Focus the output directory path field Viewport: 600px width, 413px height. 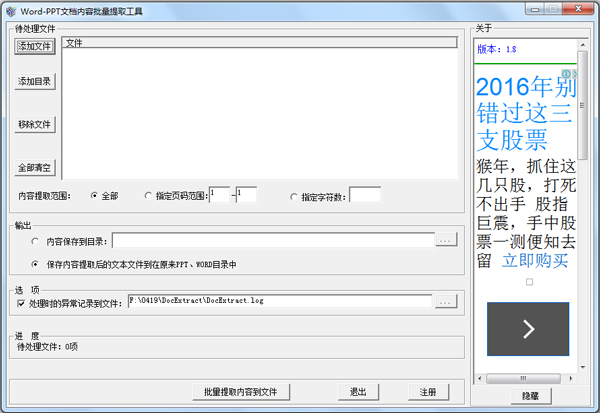coord(273,240)
